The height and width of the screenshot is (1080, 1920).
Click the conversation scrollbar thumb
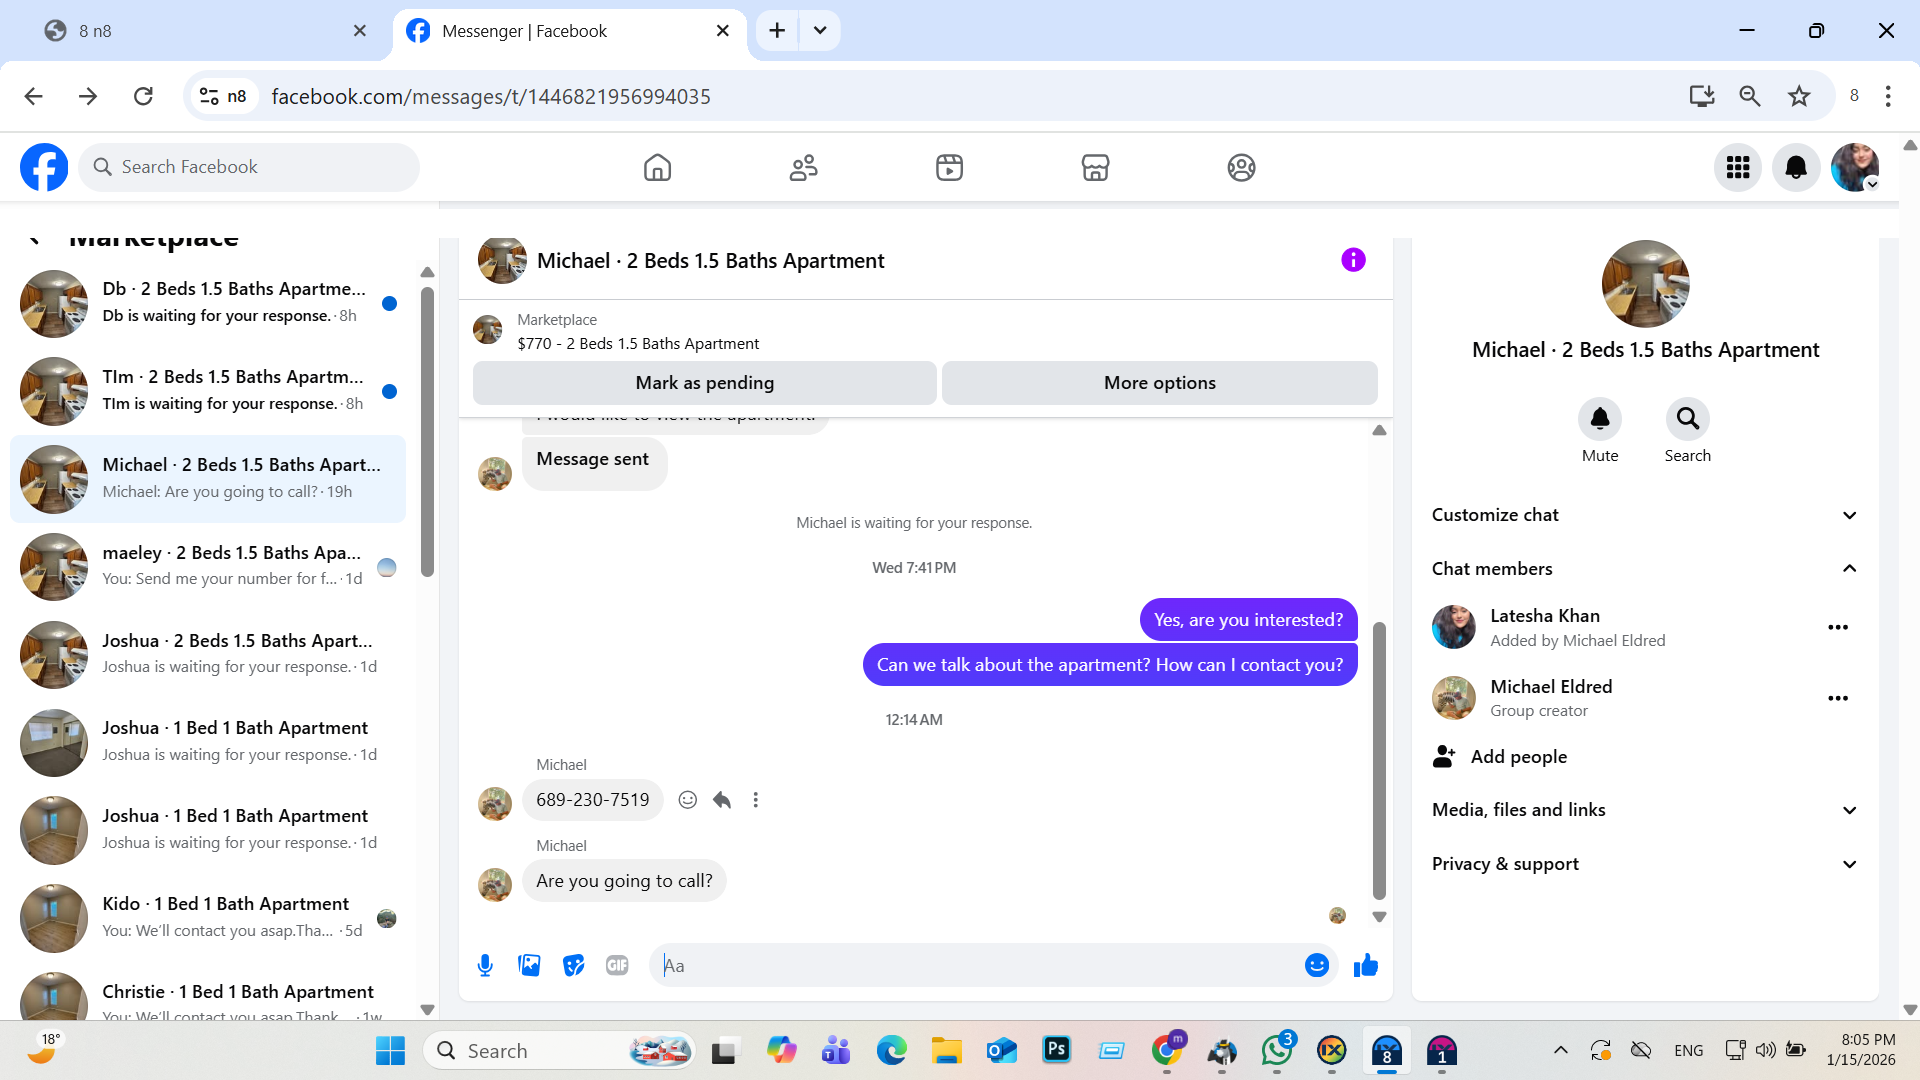pyautogui.click(x=1379, y=760)
